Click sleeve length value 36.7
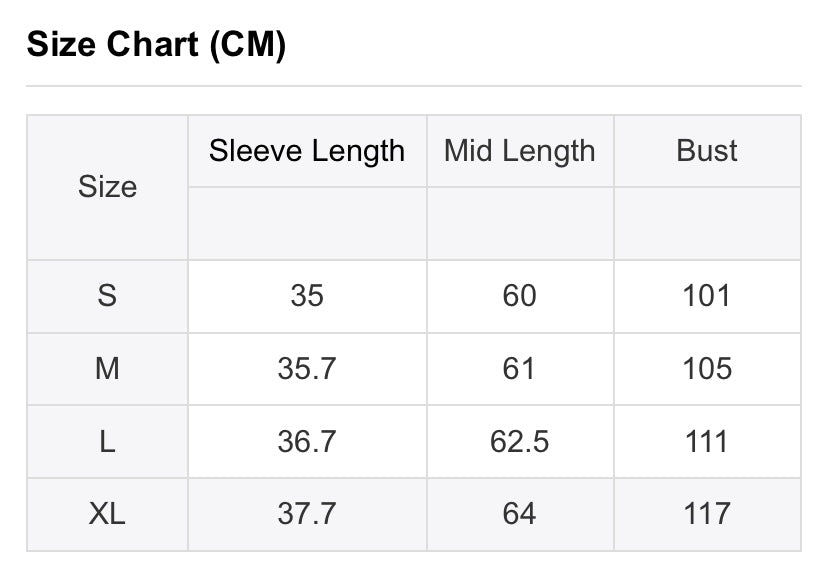827x572 pixels. coord(307,441)
